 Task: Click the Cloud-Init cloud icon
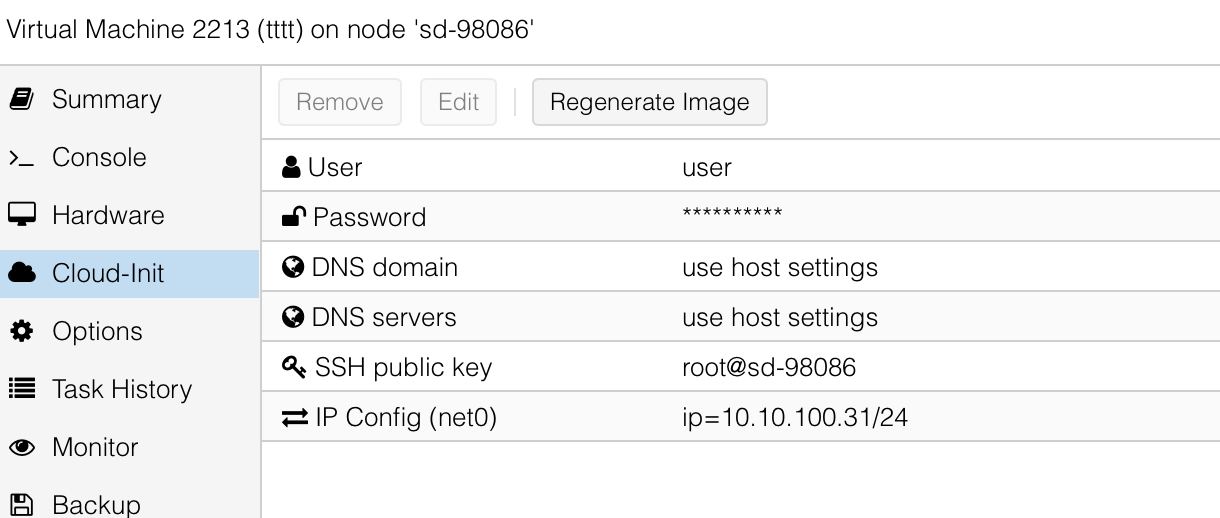[22, 273]
